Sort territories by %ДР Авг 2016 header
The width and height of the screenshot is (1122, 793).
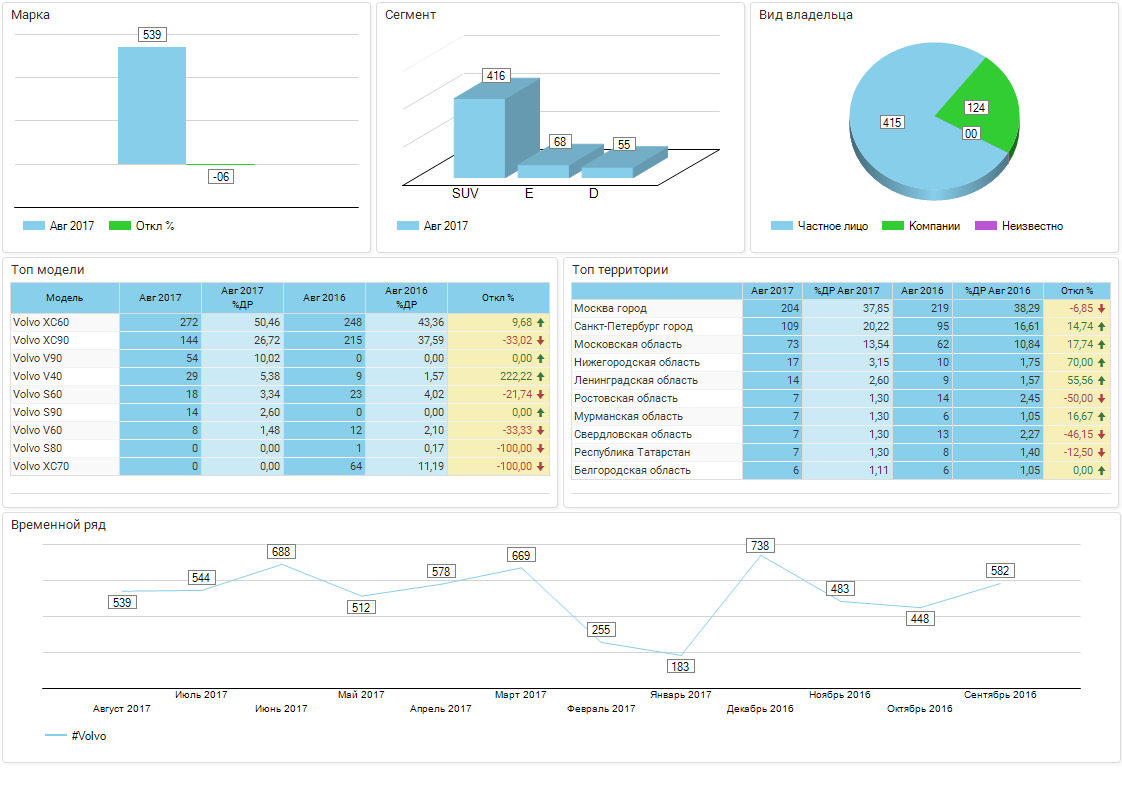pos(997,291)
